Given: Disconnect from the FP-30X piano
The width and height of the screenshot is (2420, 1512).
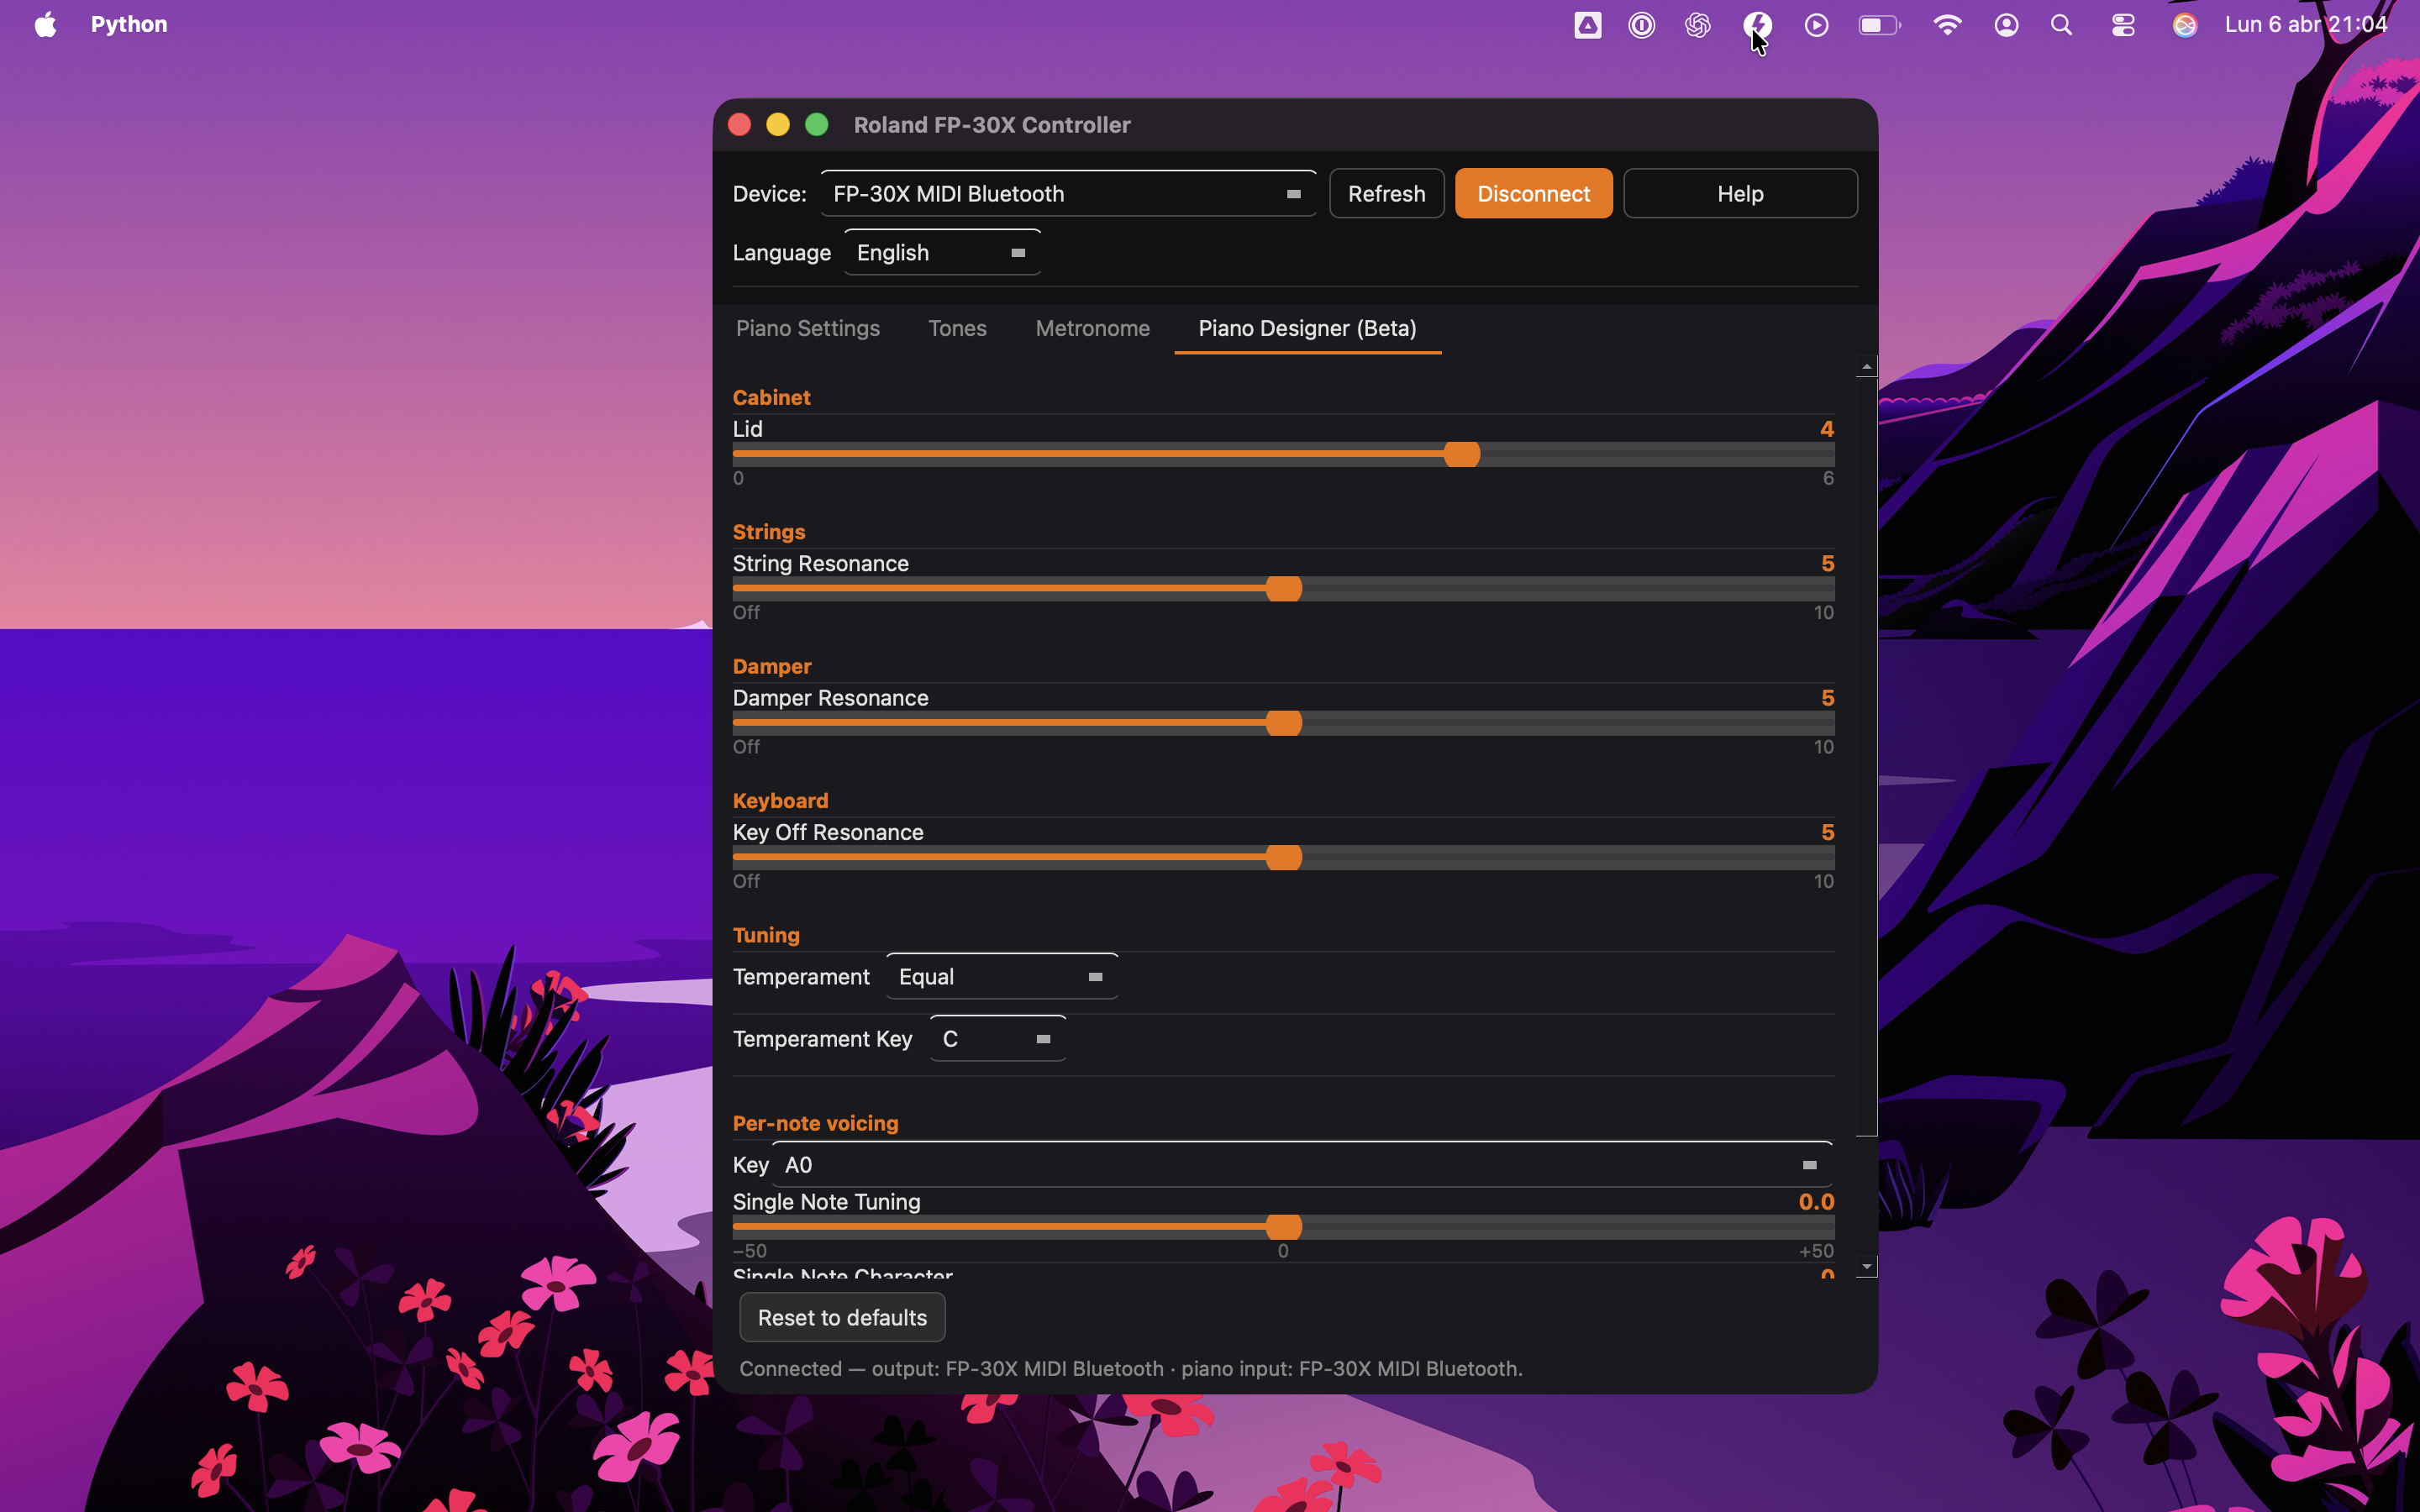Looking at the screenshot, I should tap(1532, 193).
